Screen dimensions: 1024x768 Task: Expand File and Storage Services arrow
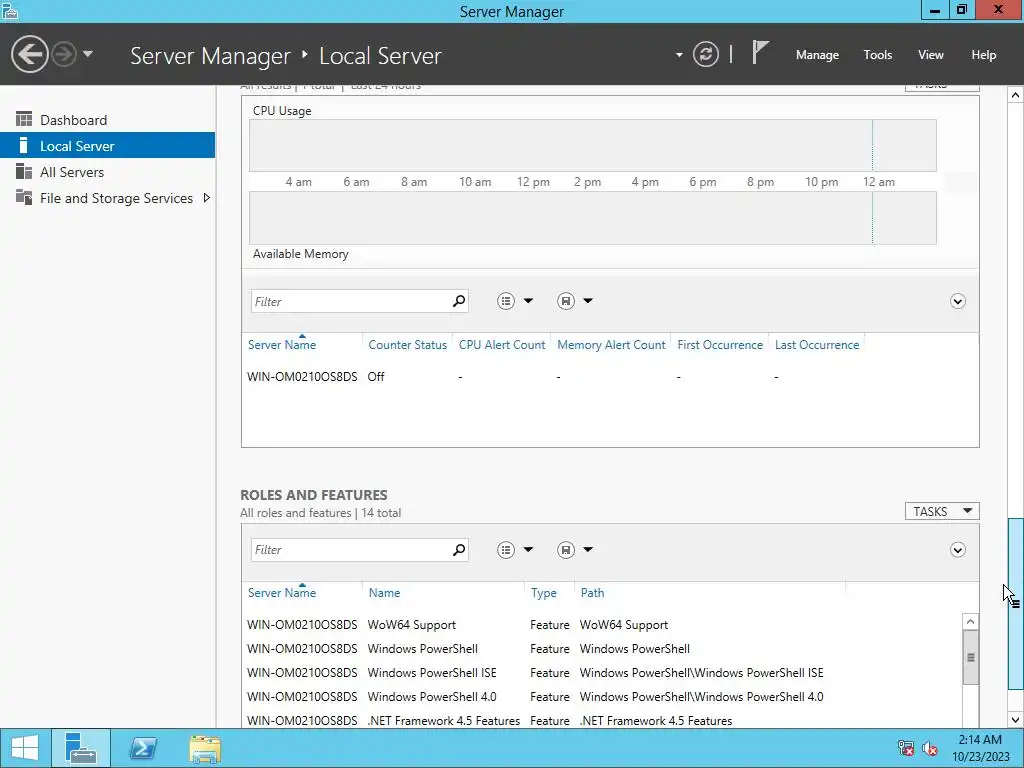click(206, 198)
